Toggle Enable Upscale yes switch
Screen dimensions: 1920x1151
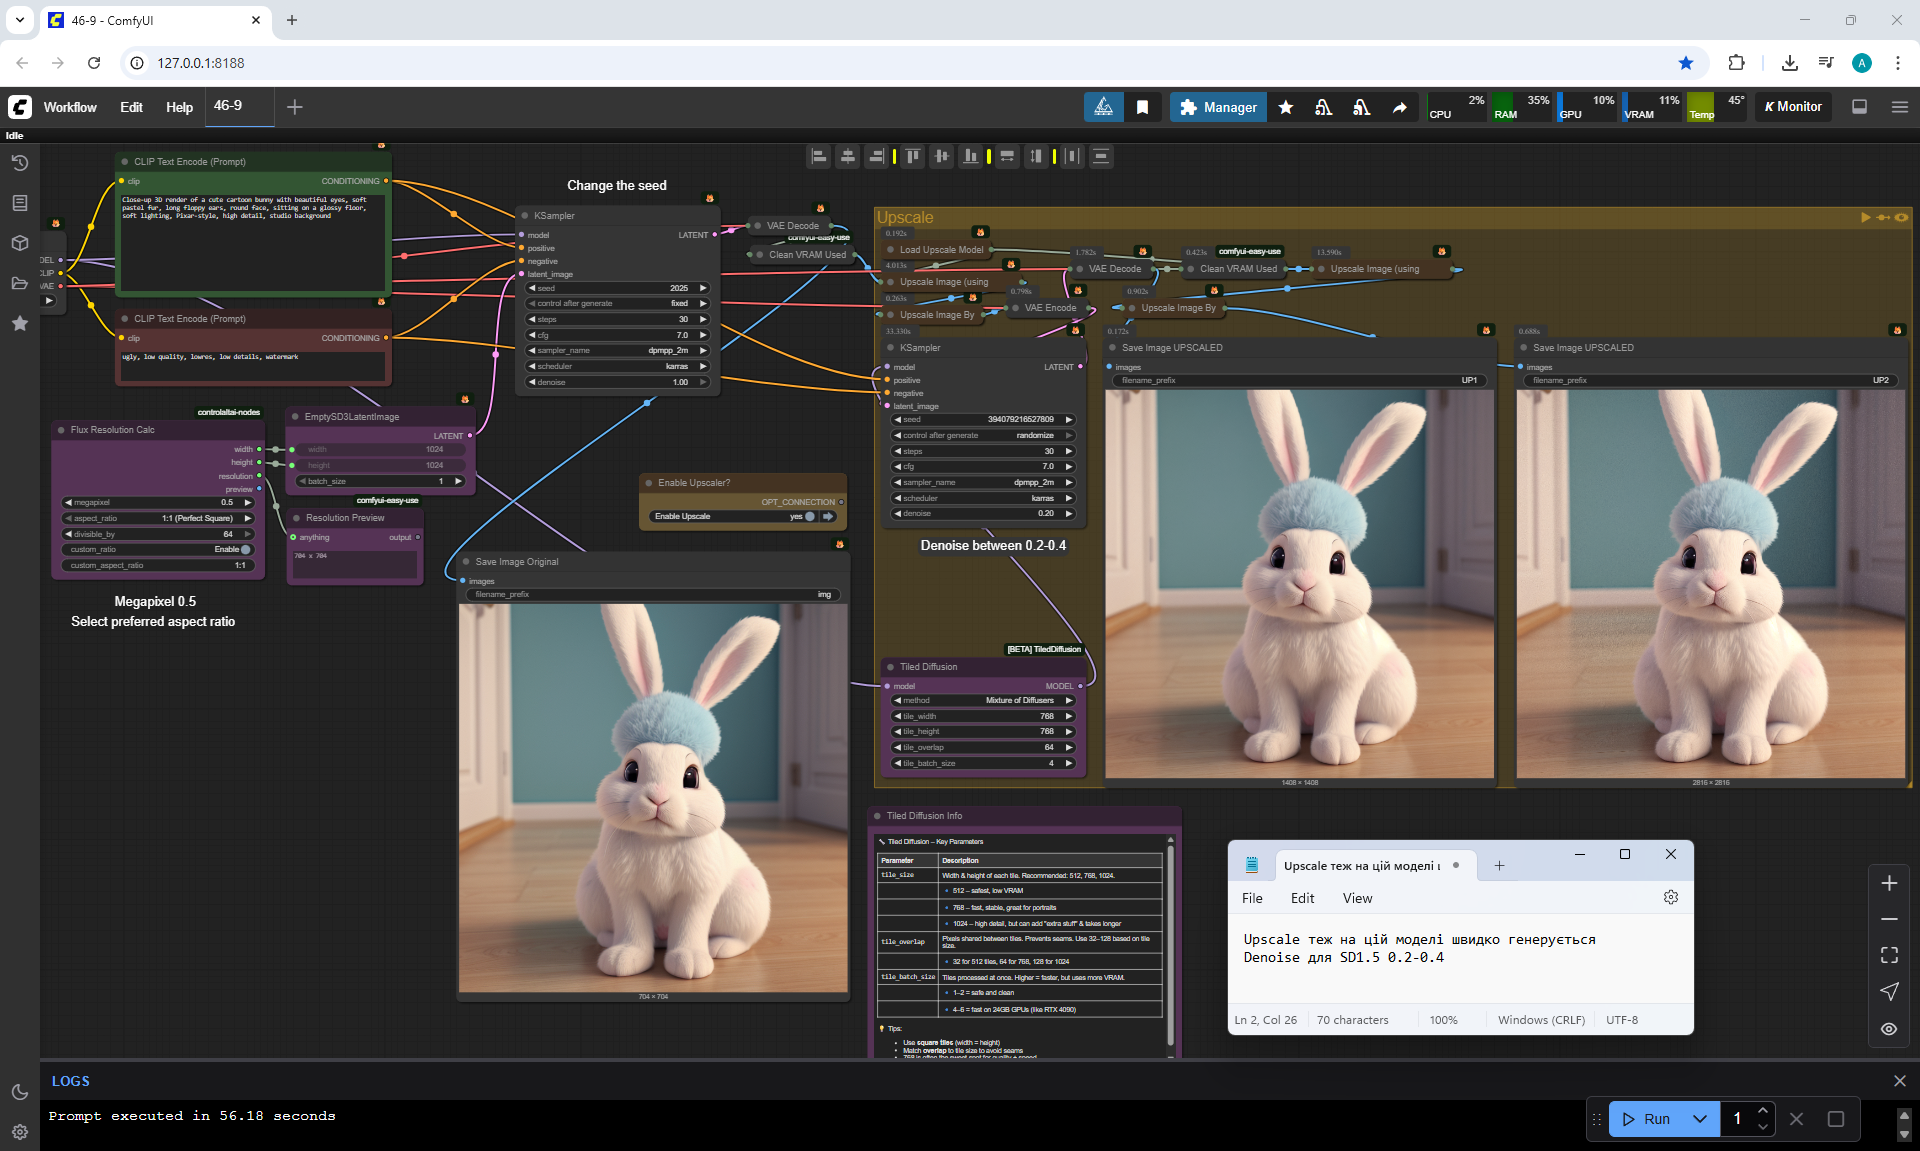[810, 516]
